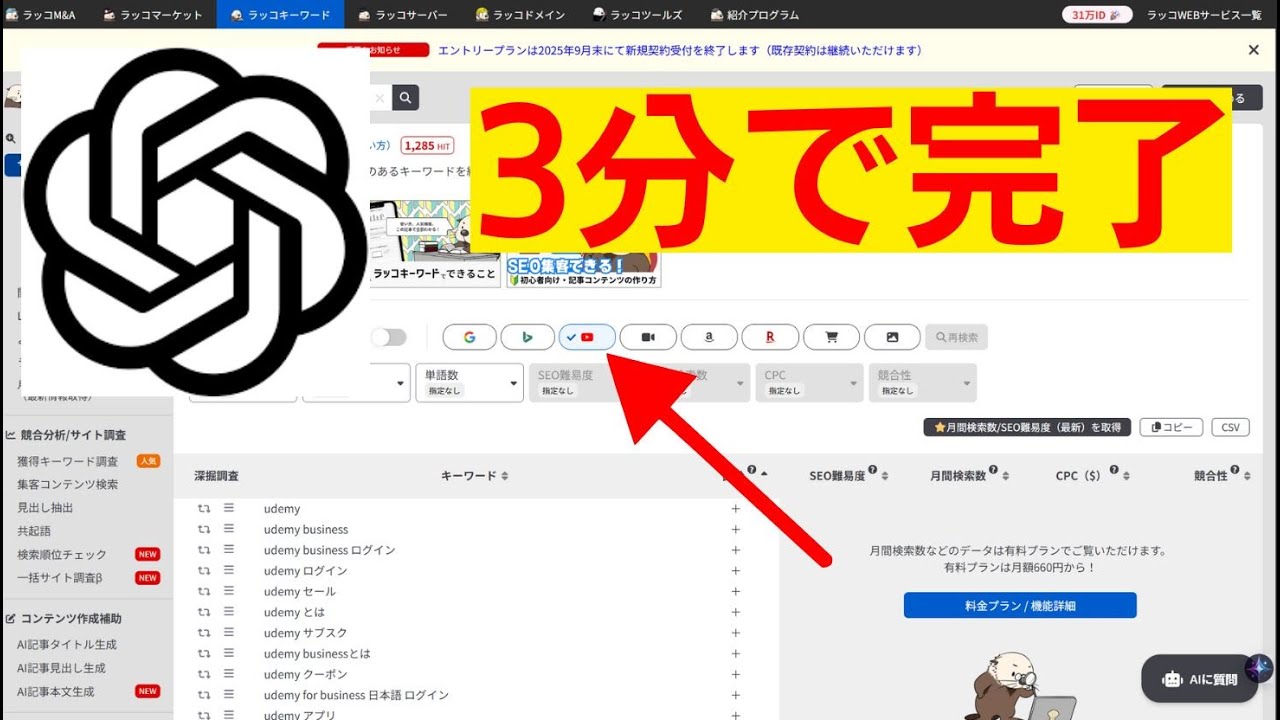Open 紹介プログラム top navigation tab
Image resolution: width=1280 pixels, height=720 pixels.
[x=755, y=15]
